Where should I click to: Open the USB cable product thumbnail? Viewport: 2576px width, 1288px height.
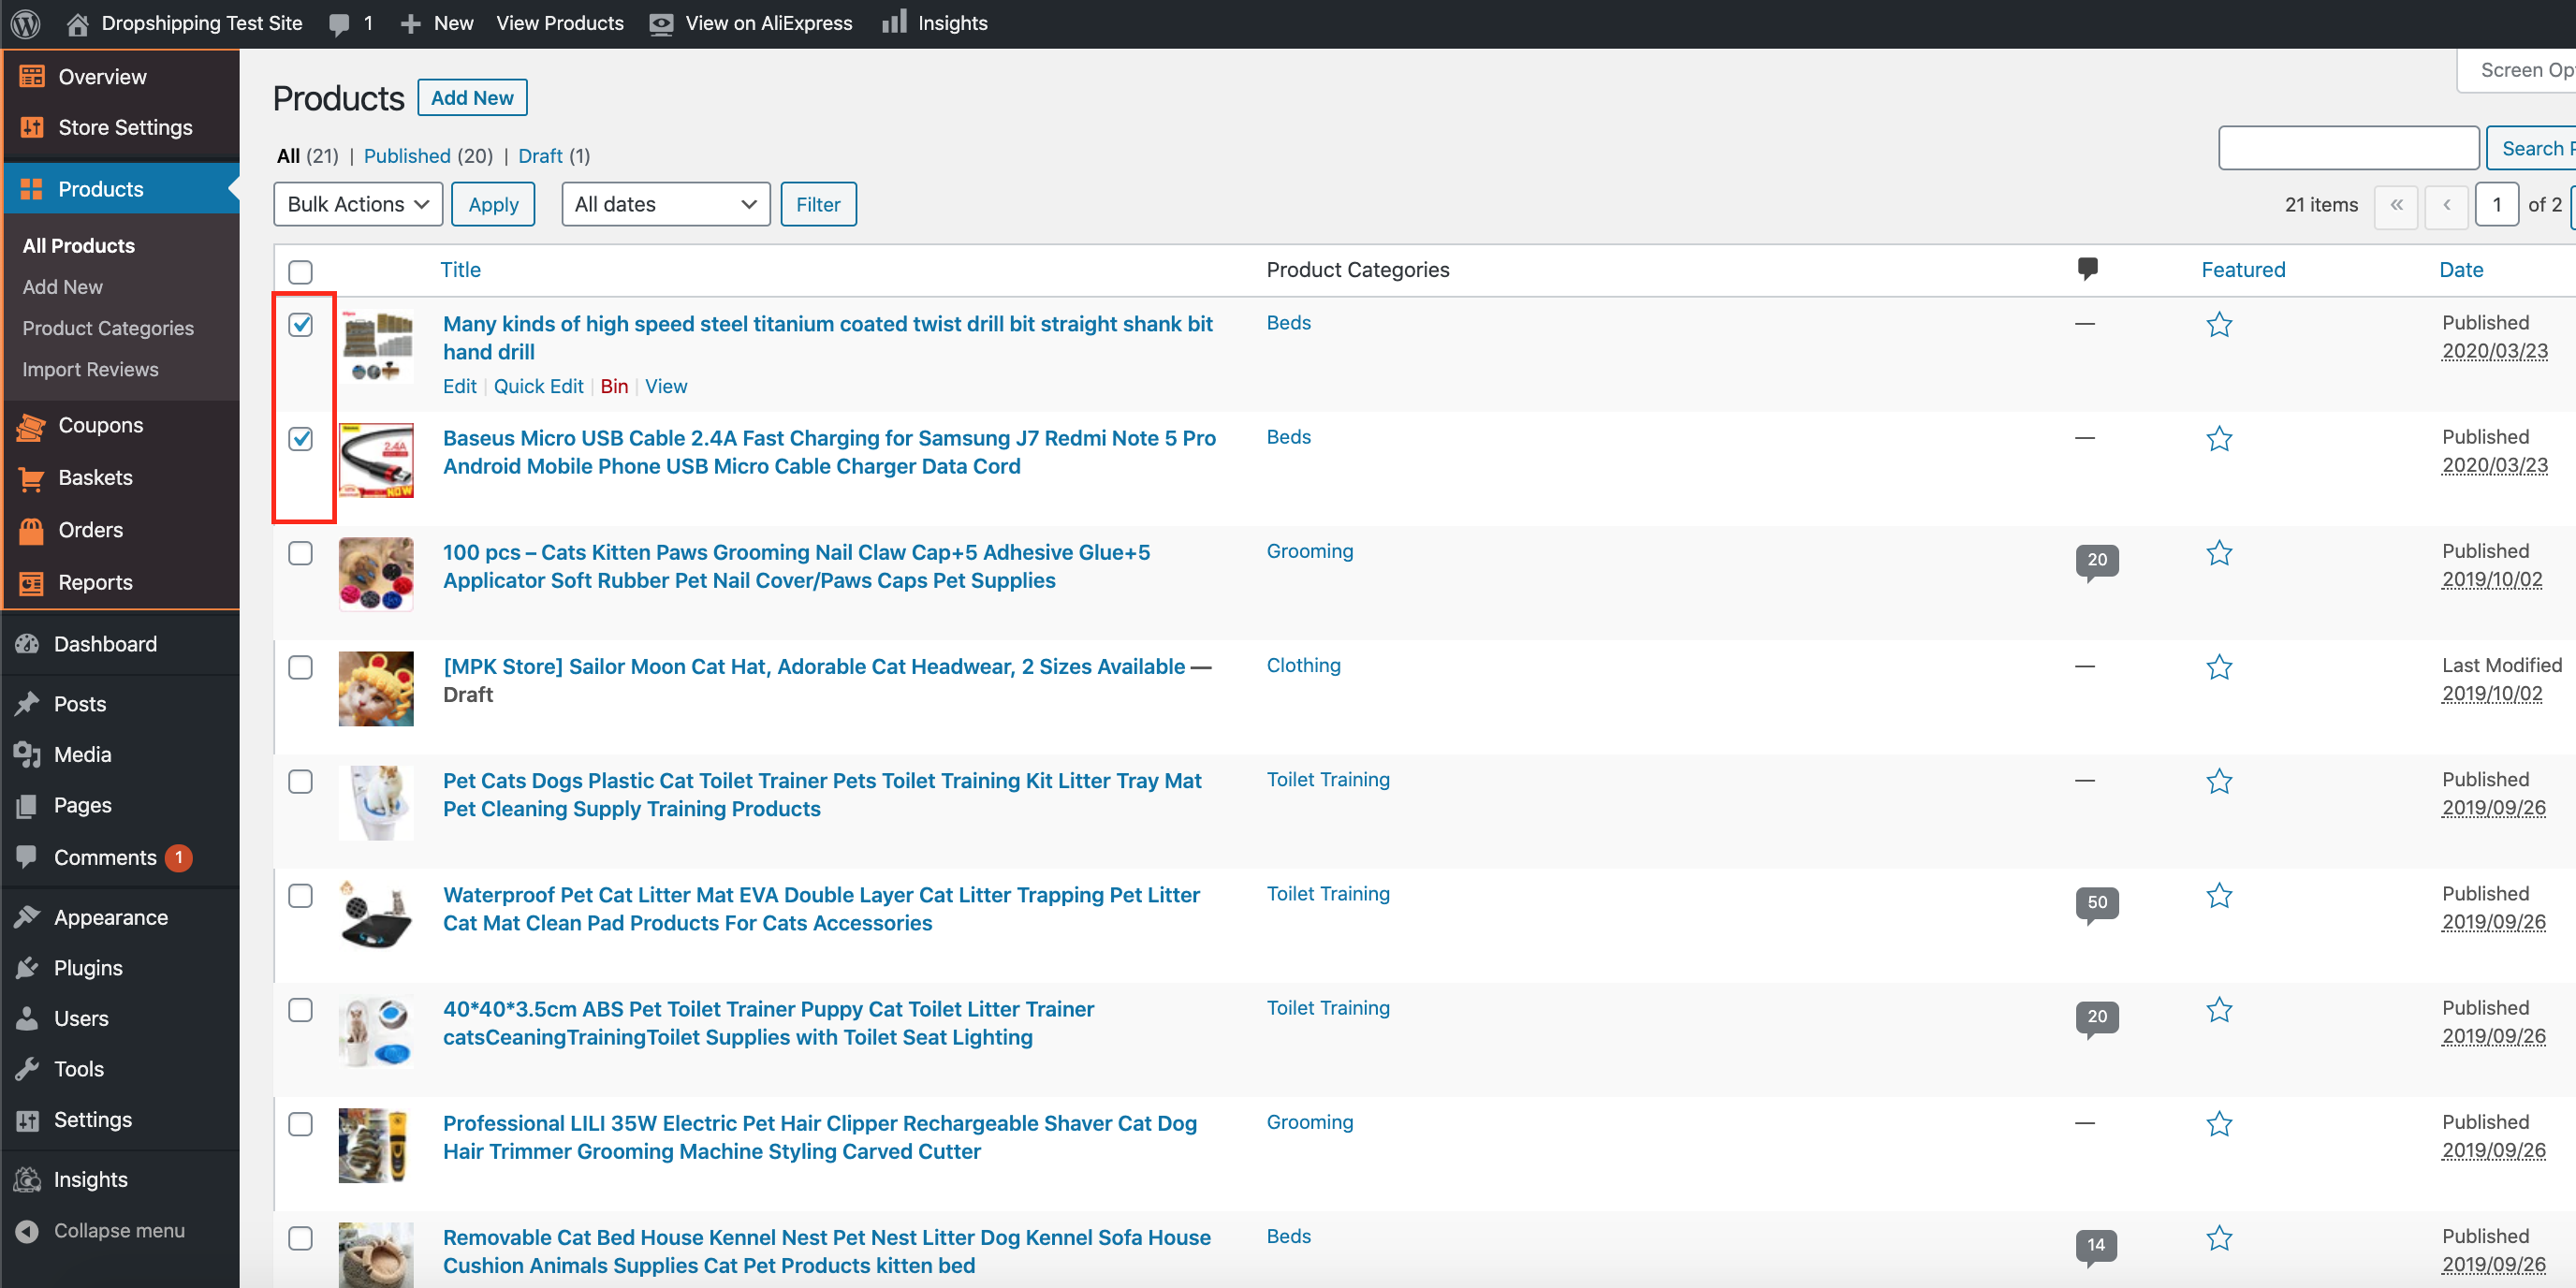376,460
